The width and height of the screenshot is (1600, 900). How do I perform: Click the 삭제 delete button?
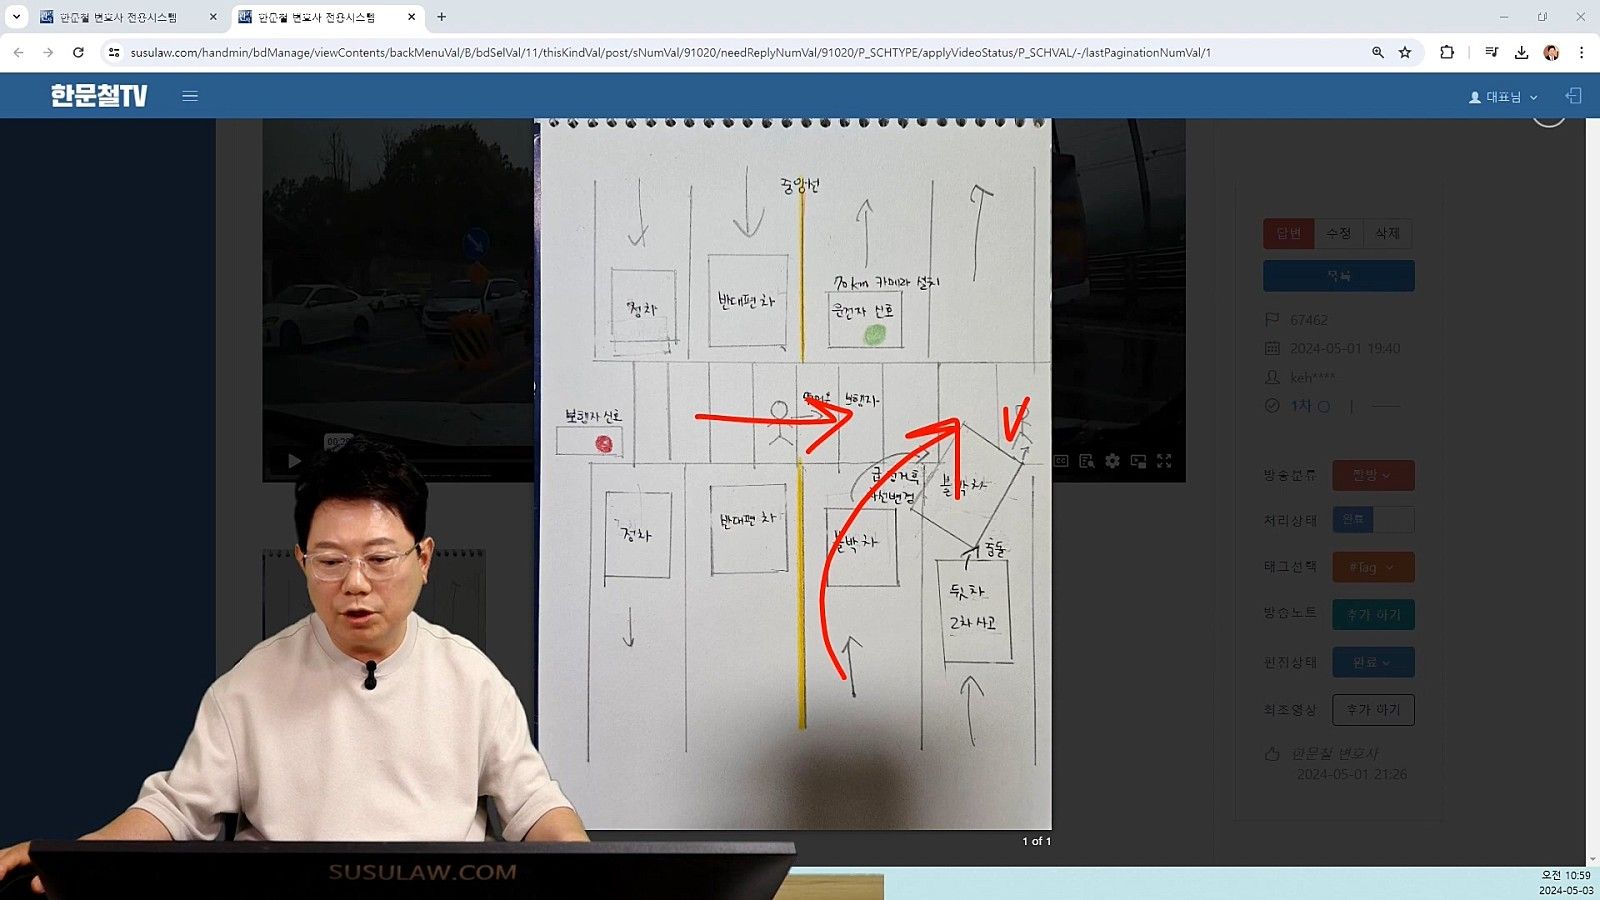click(1388, 232)
